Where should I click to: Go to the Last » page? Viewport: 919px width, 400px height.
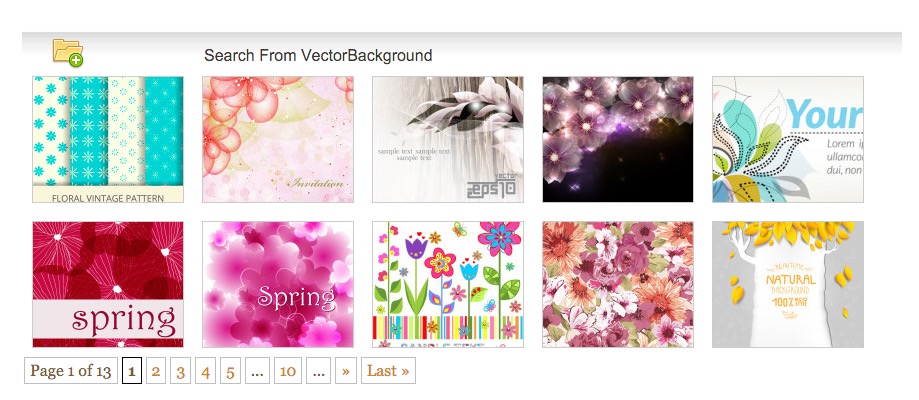pyautogui.click(x=389, y=371)
